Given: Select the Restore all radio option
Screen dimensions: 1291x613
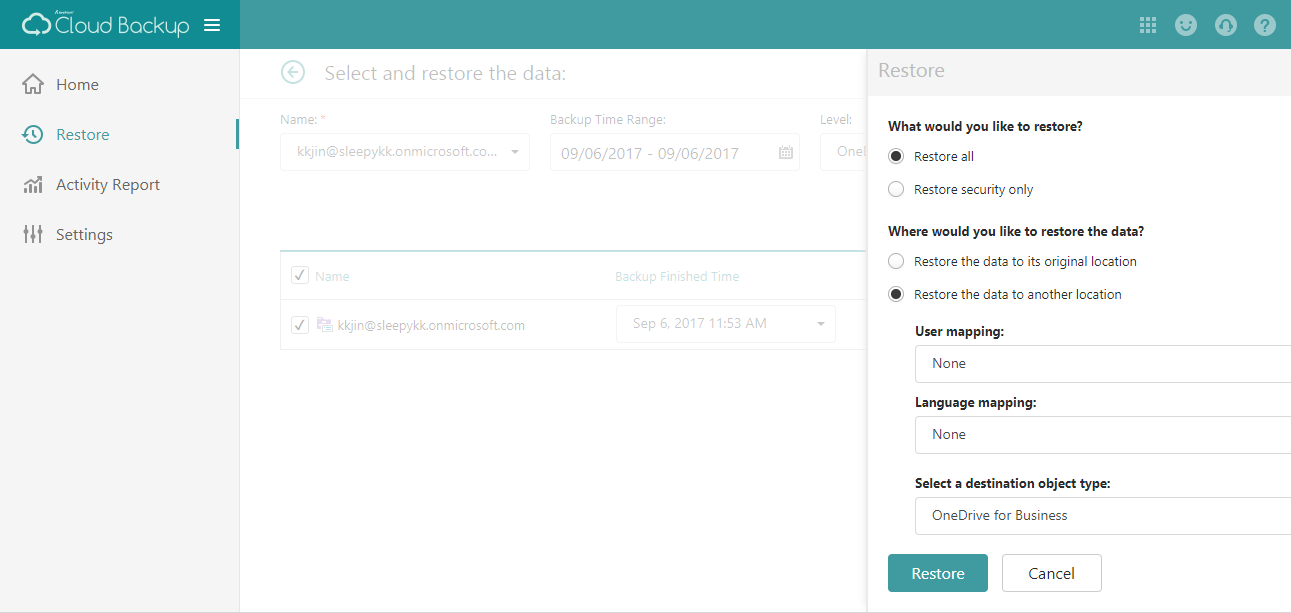Looking at the screenshot, I should (x=896, y=157).
